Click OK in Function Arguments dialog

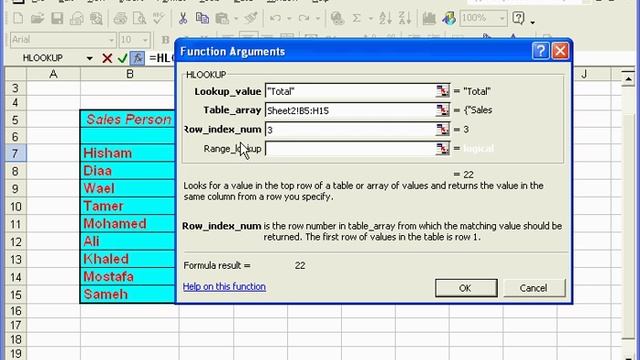pos(466,288)
